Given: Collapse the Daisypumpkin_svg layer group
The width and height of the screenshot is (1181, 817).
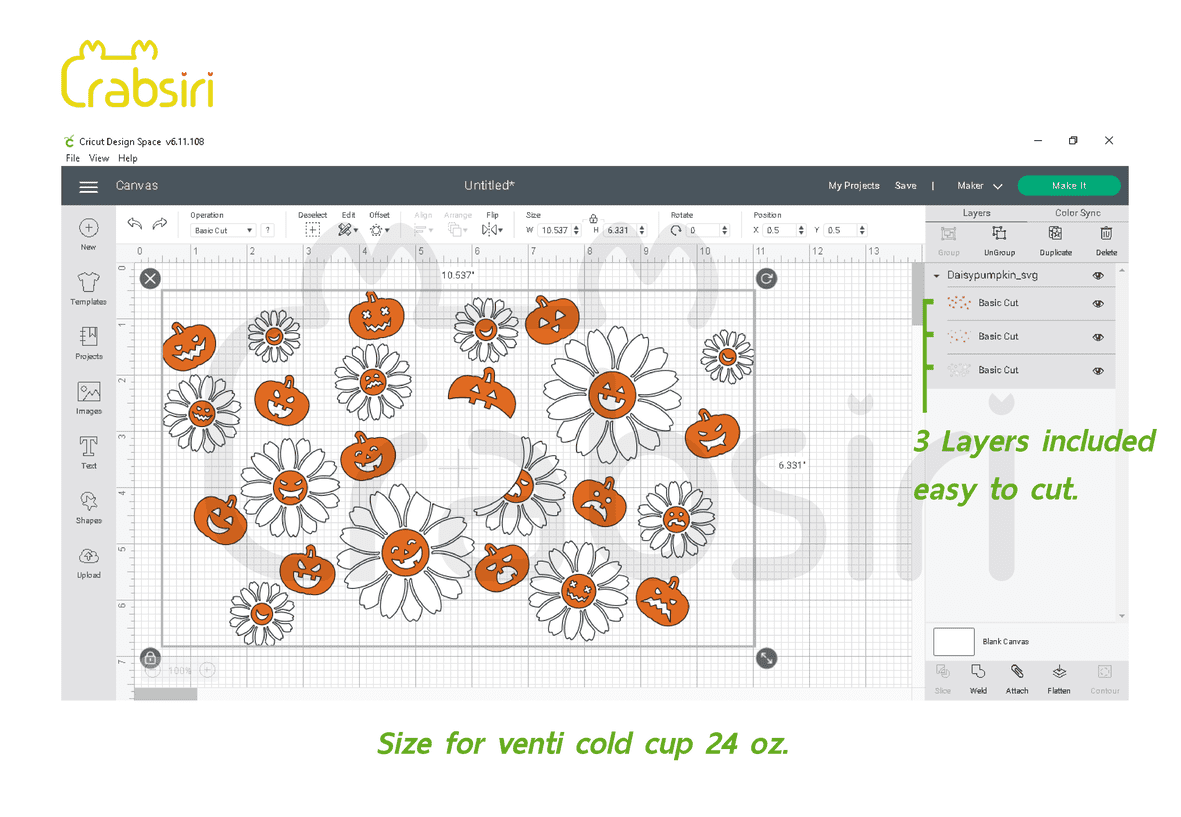Looking at the screenshot, I should tap(937, 275).
